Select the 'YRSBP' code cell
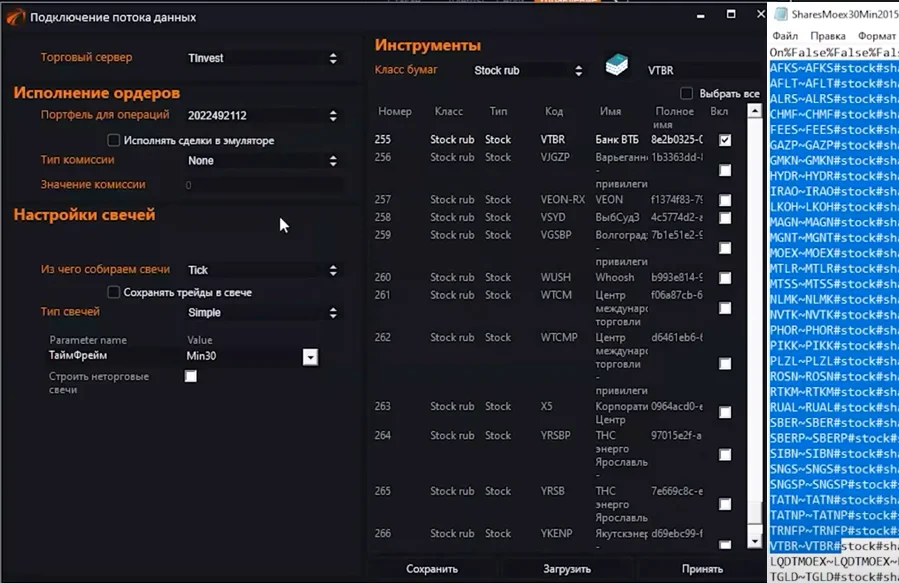Viewport: 899px width, 583px height. tap(556, 435)
